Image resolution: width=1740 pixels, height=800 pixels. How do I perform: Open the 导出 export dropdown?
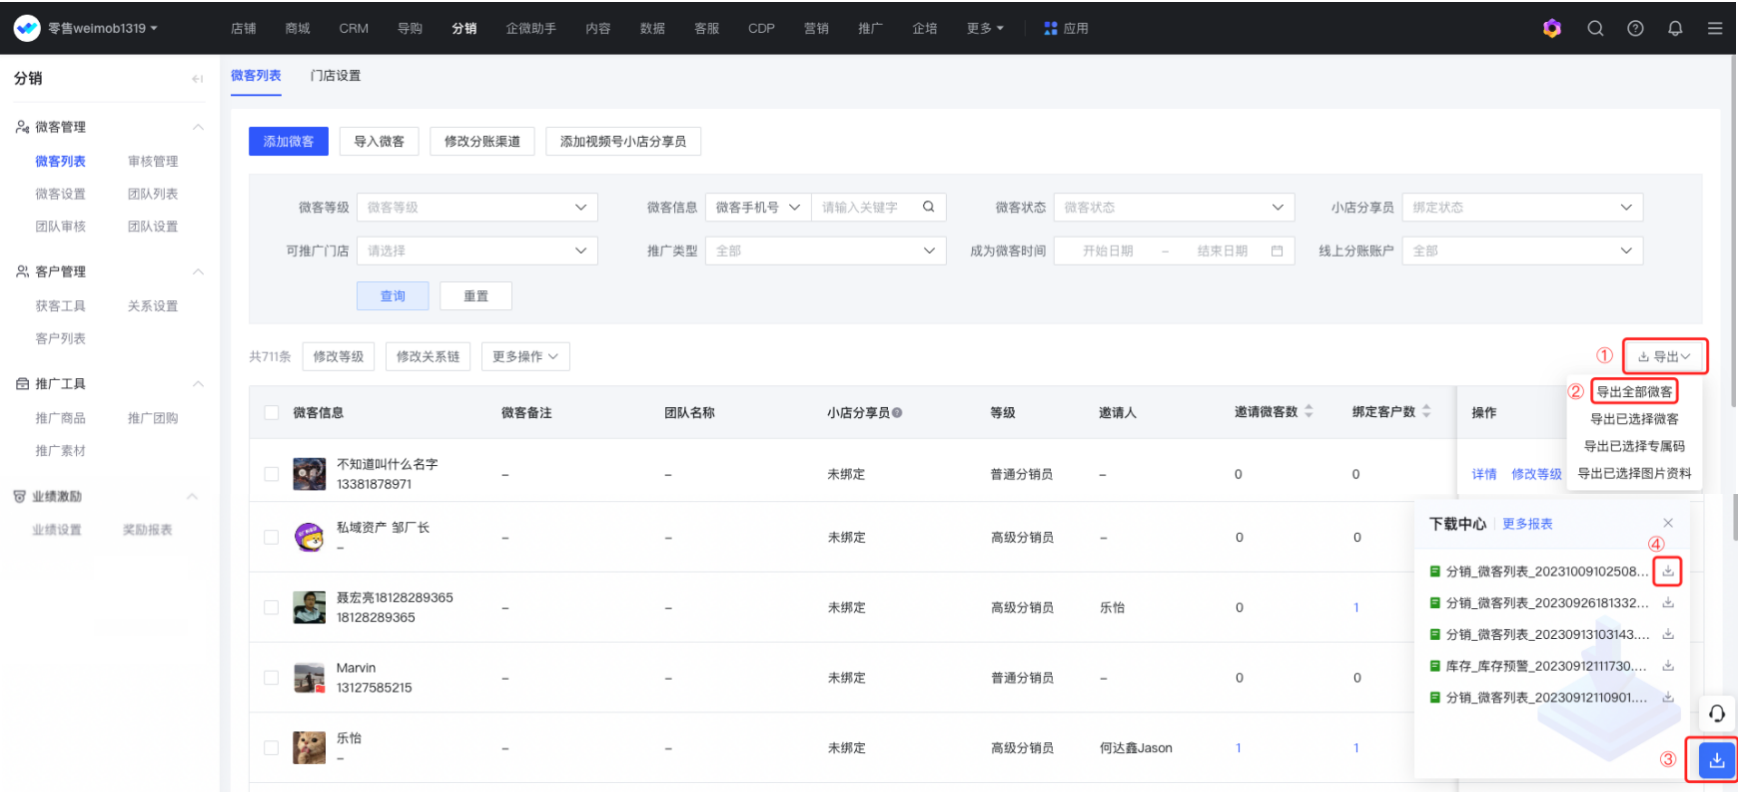point(1664,357)
